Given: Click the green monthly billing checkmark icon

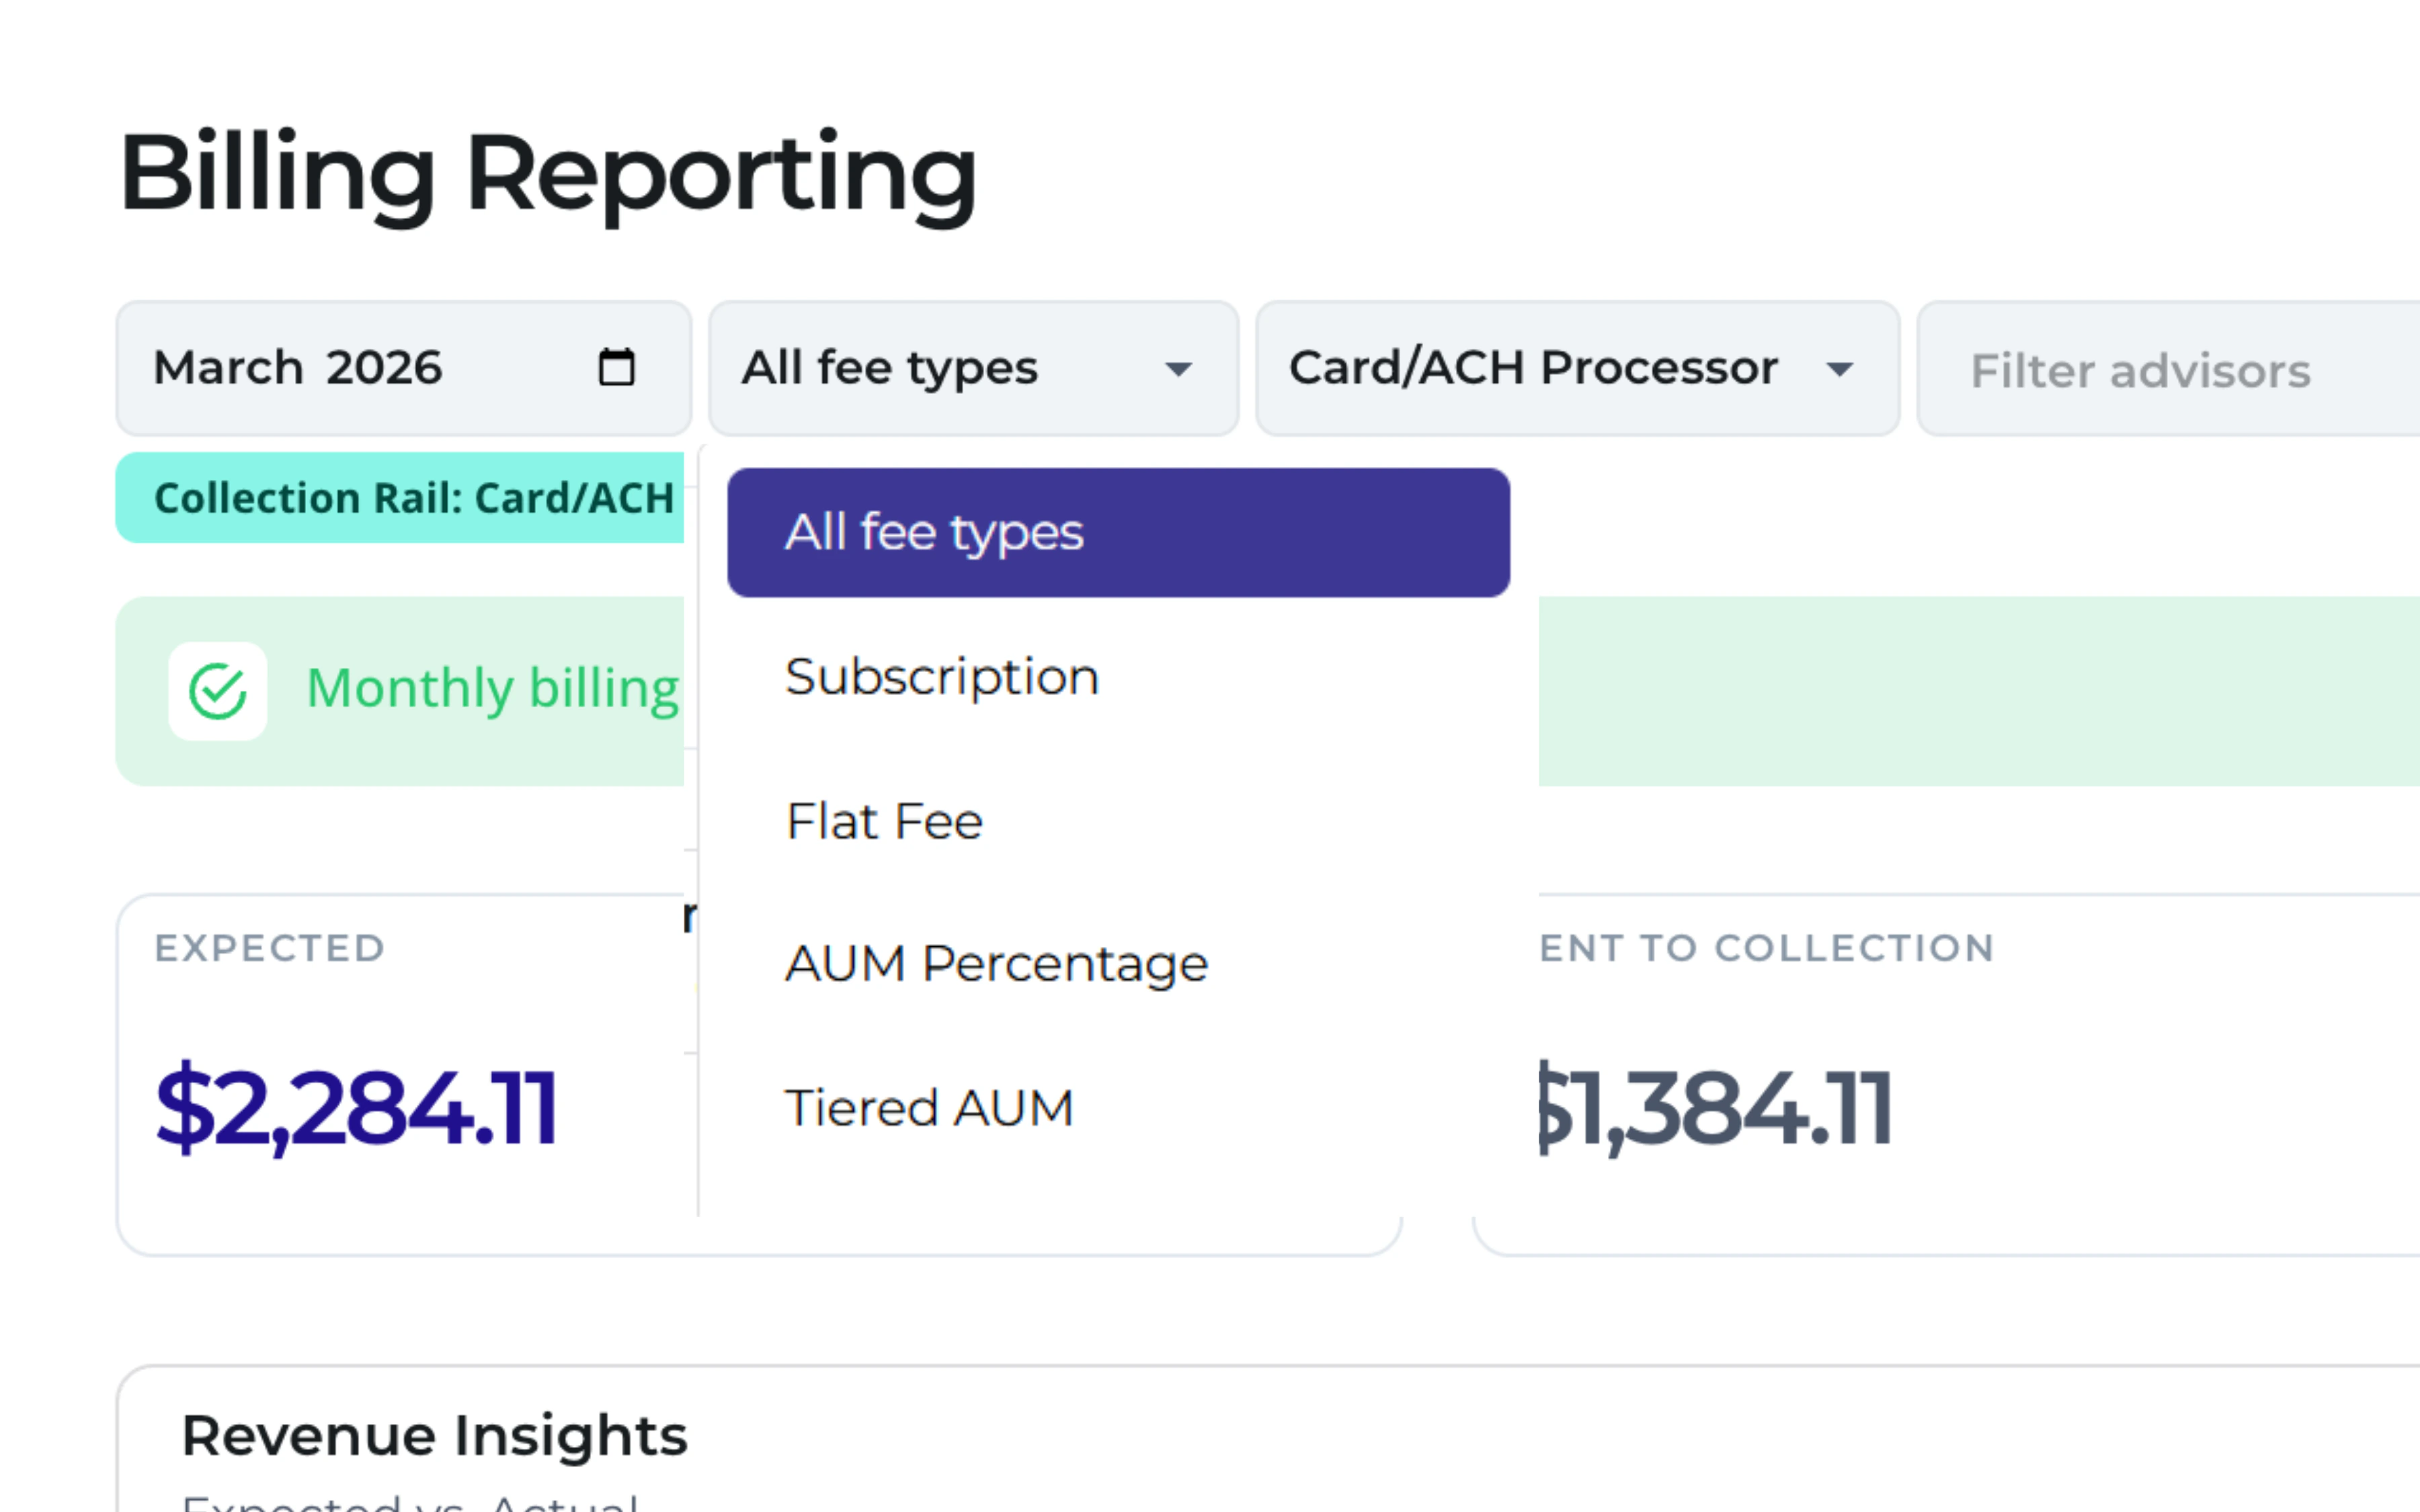Looking at the screenshot, I should 219,688.
